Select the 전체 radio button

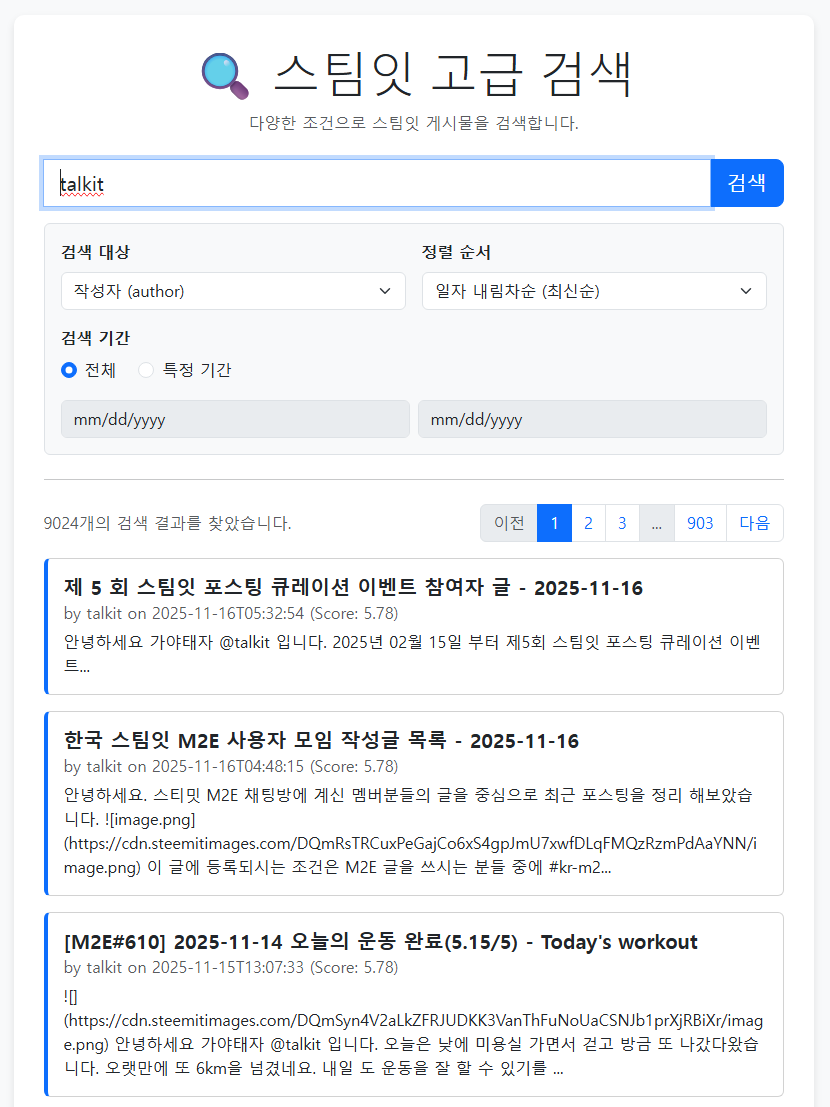68,370
